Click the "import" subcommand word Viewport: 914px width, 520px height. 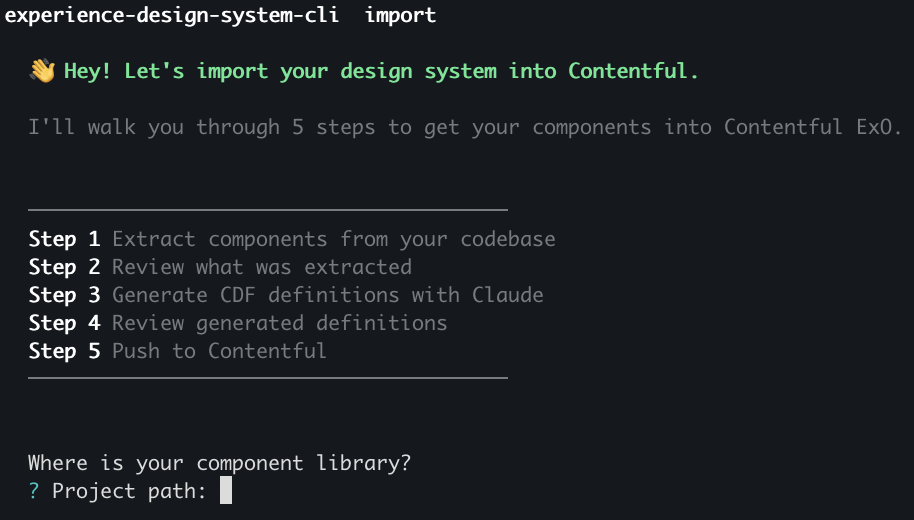click(400, 15)
